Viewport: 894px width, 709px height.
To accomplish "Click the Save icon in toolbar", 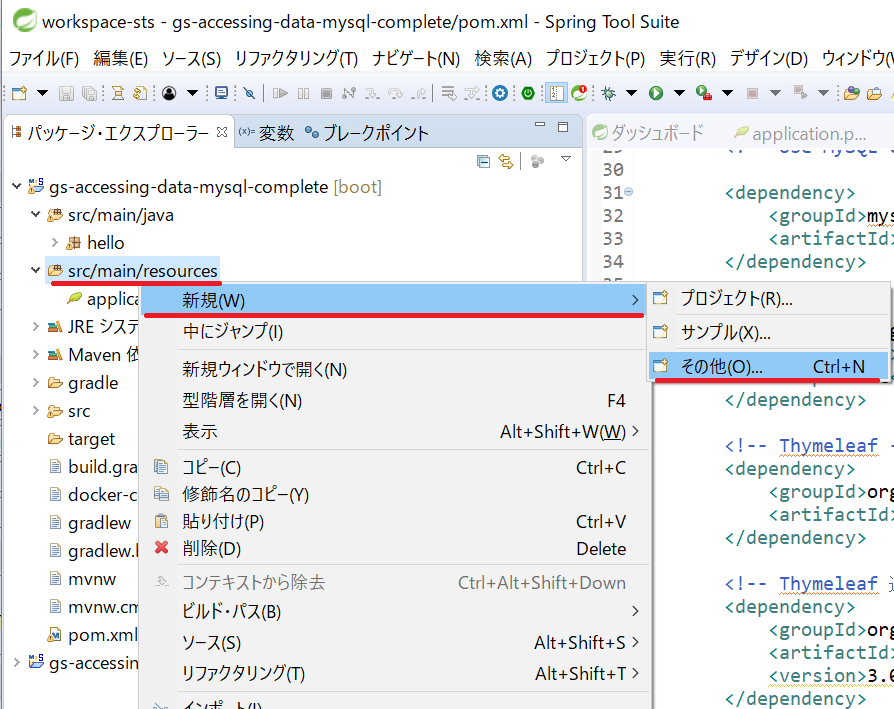I will pos(66,93).
